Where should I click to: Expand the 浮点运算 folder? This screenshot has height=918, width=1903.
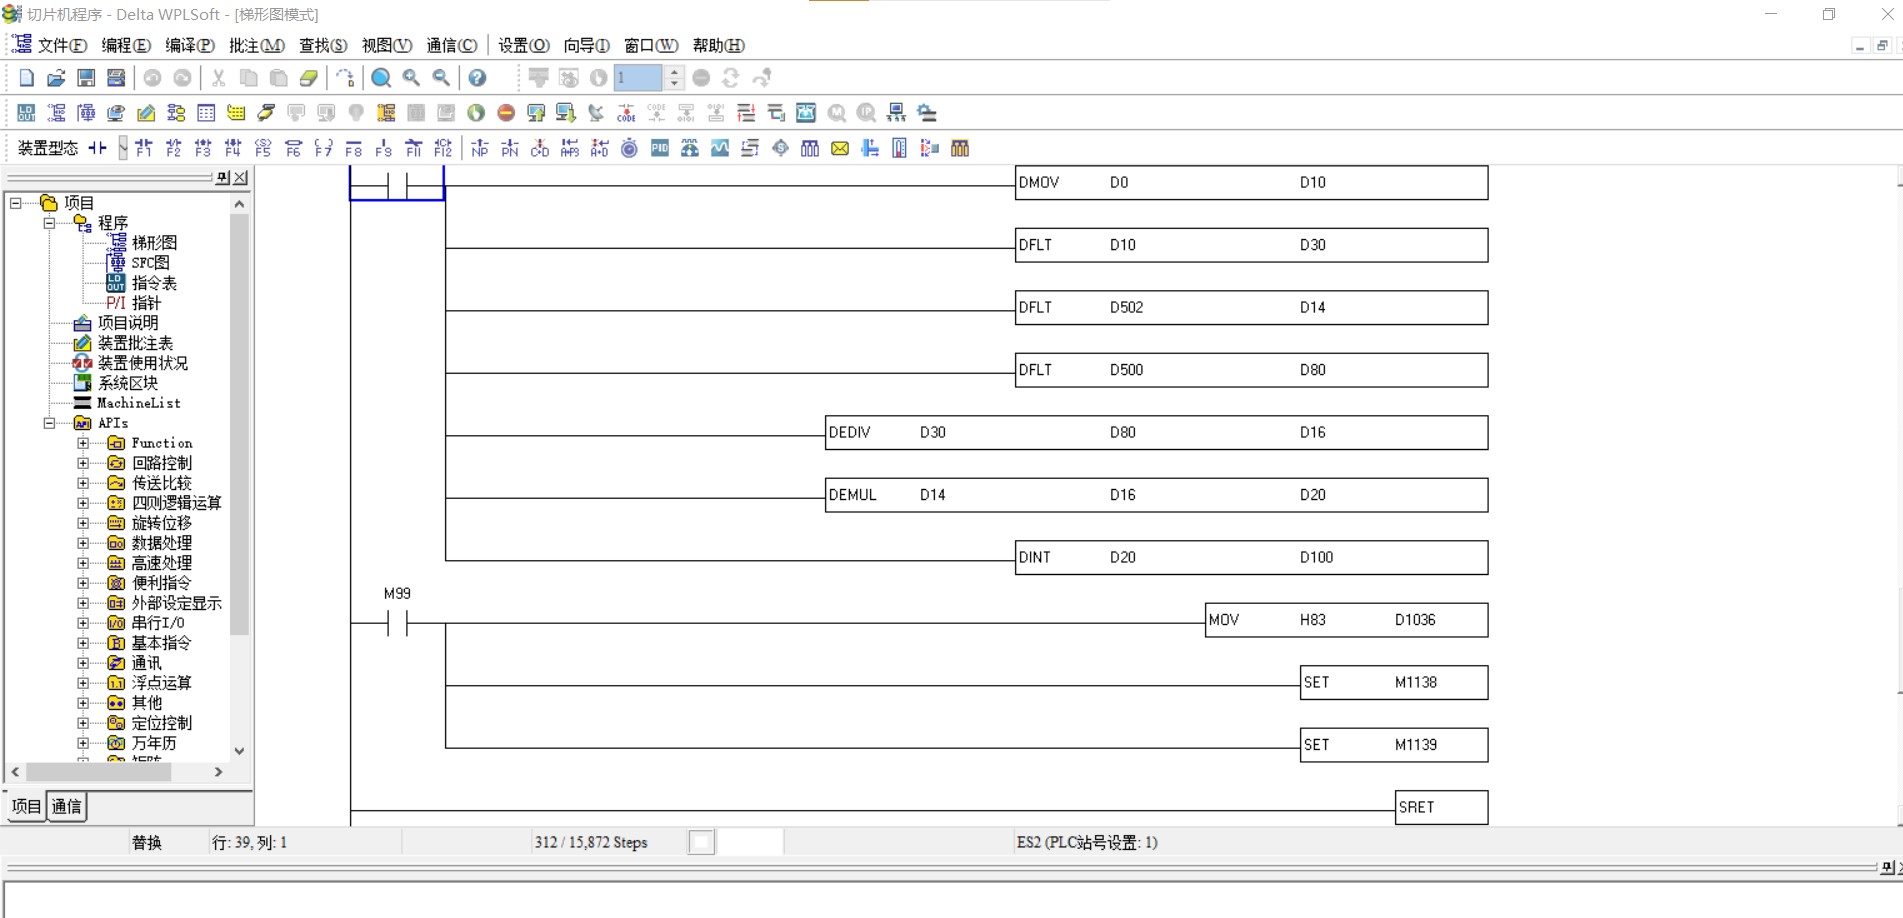point(83,683)
